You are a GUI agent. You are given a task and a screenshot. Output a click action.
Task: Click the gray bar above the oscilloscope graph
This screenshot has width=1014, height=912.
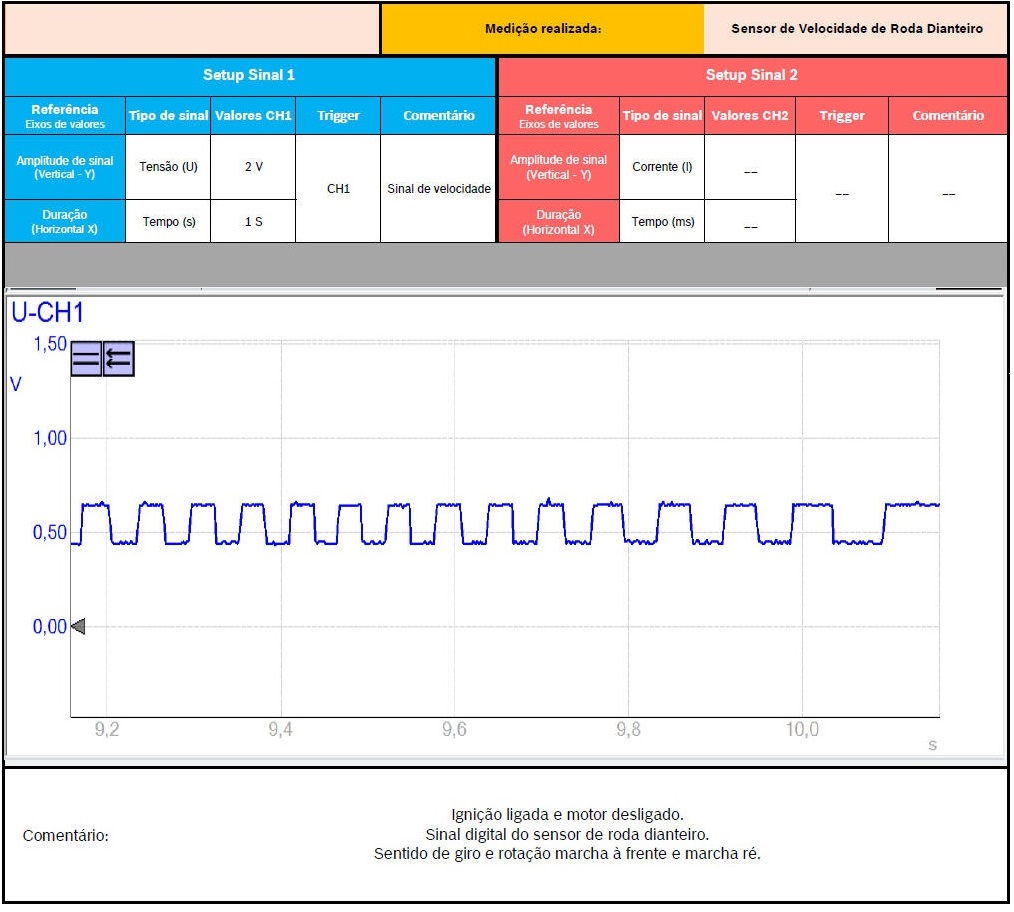(x=505, y=264)
